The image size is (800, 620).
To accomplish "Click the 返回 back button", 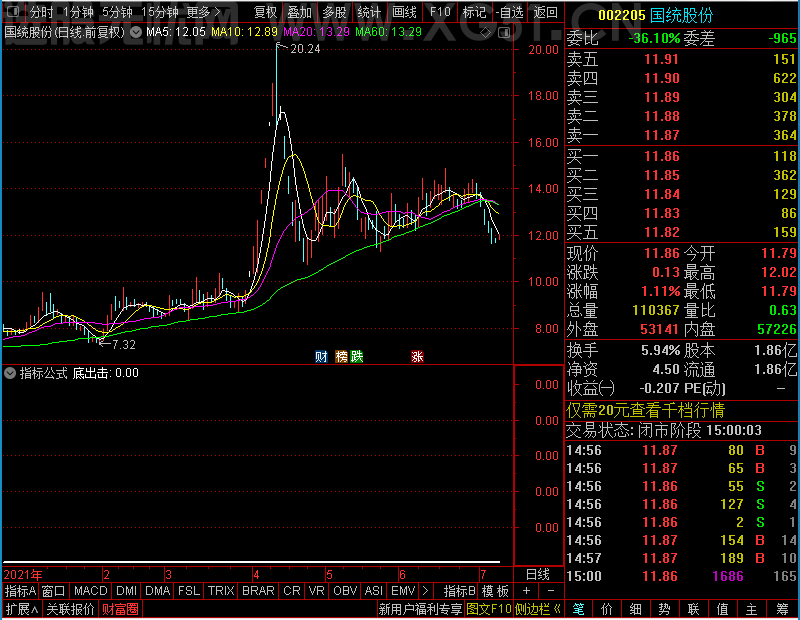I will 545,12.
